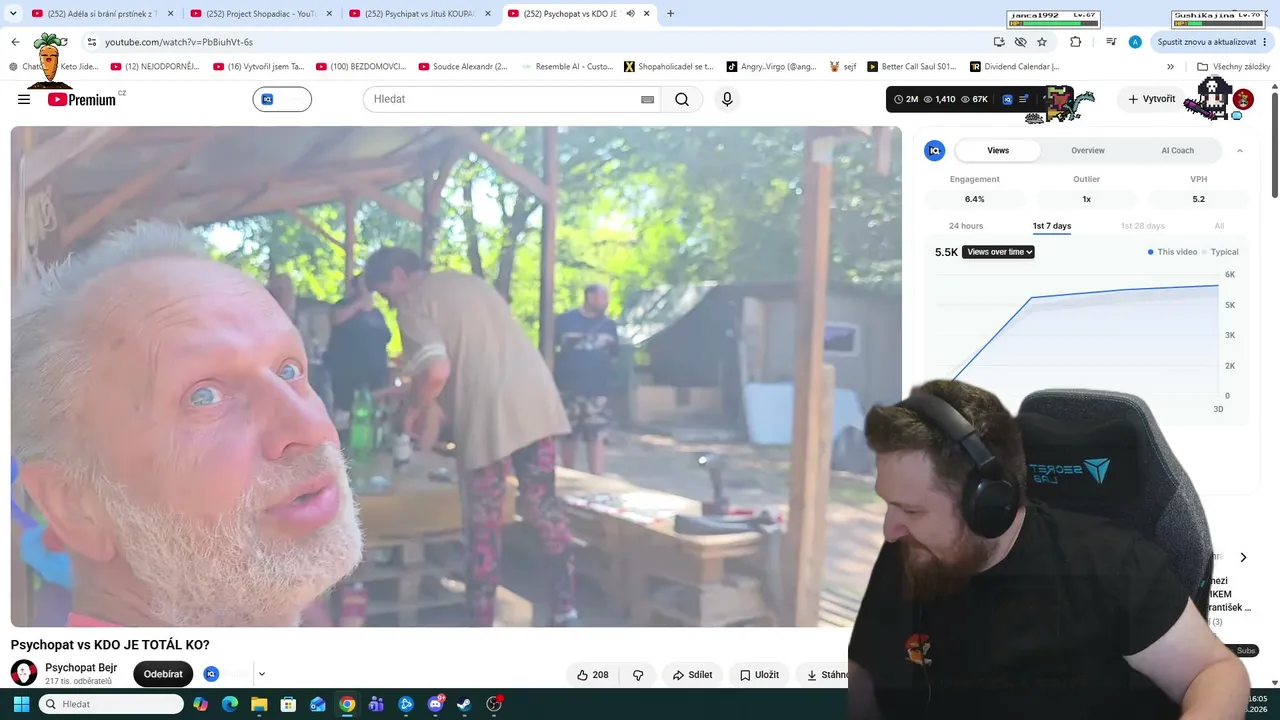Launch Steam from the taskbar
This screenshot has width=1280, height=720.
pyautogui.click(x=464, y=704)
